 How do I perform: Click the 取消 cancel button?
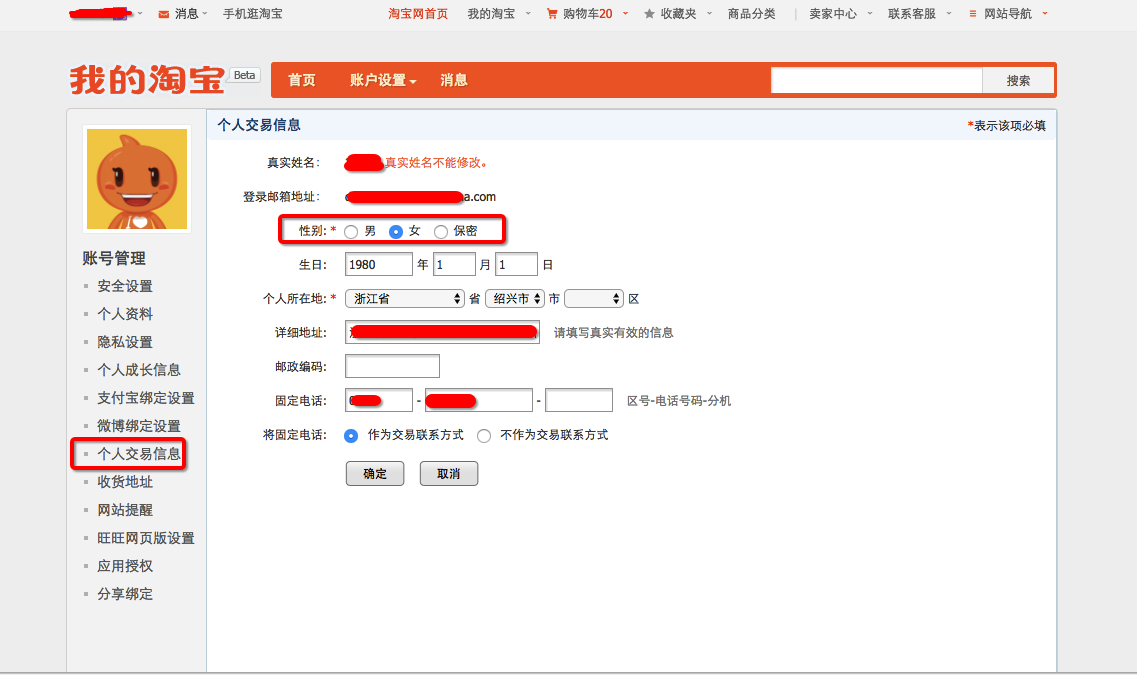[x=449, y=473]
